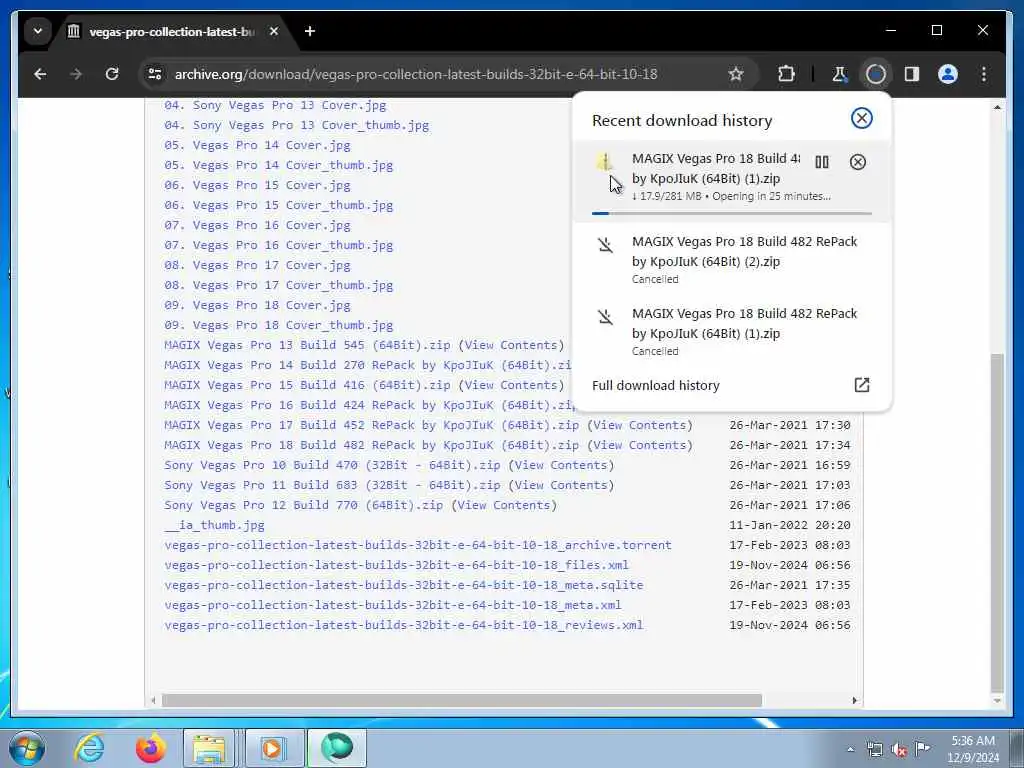Download MAGIX Vegas Pro 18 Build 482 zip

(372, 445)
